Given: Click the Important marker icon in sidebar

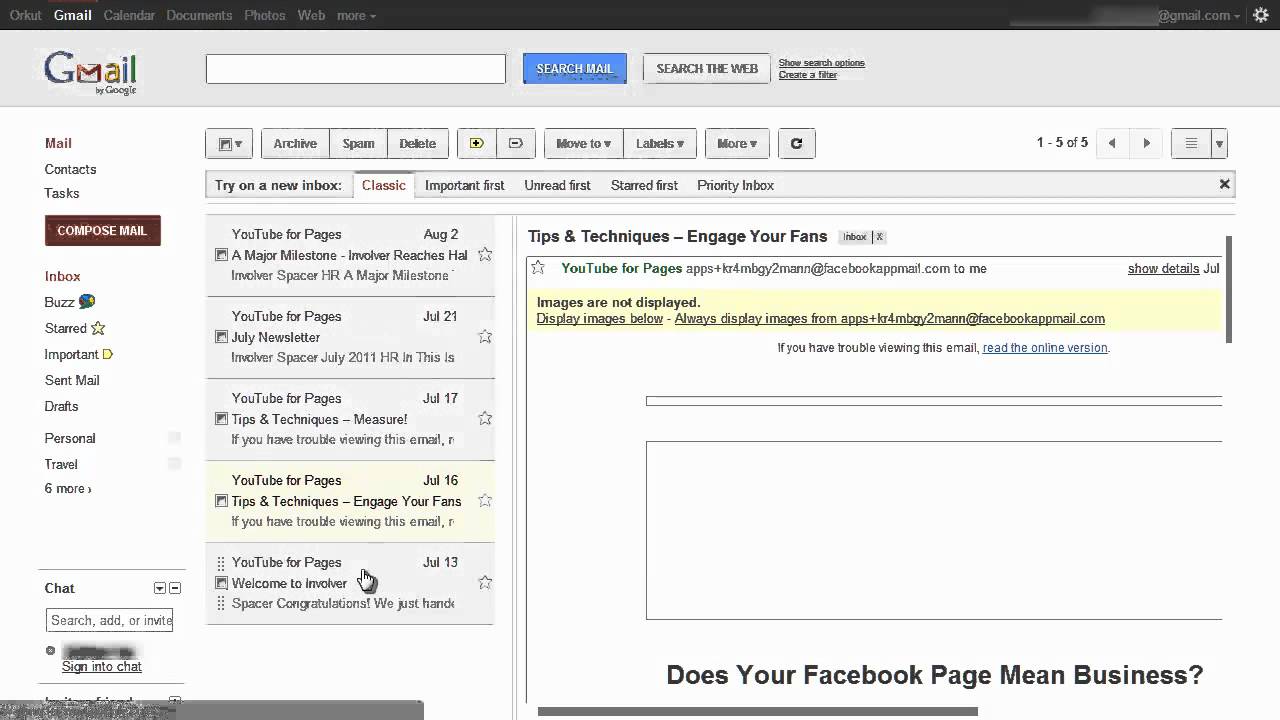Looking at the screenshot, I should (108, 354).
